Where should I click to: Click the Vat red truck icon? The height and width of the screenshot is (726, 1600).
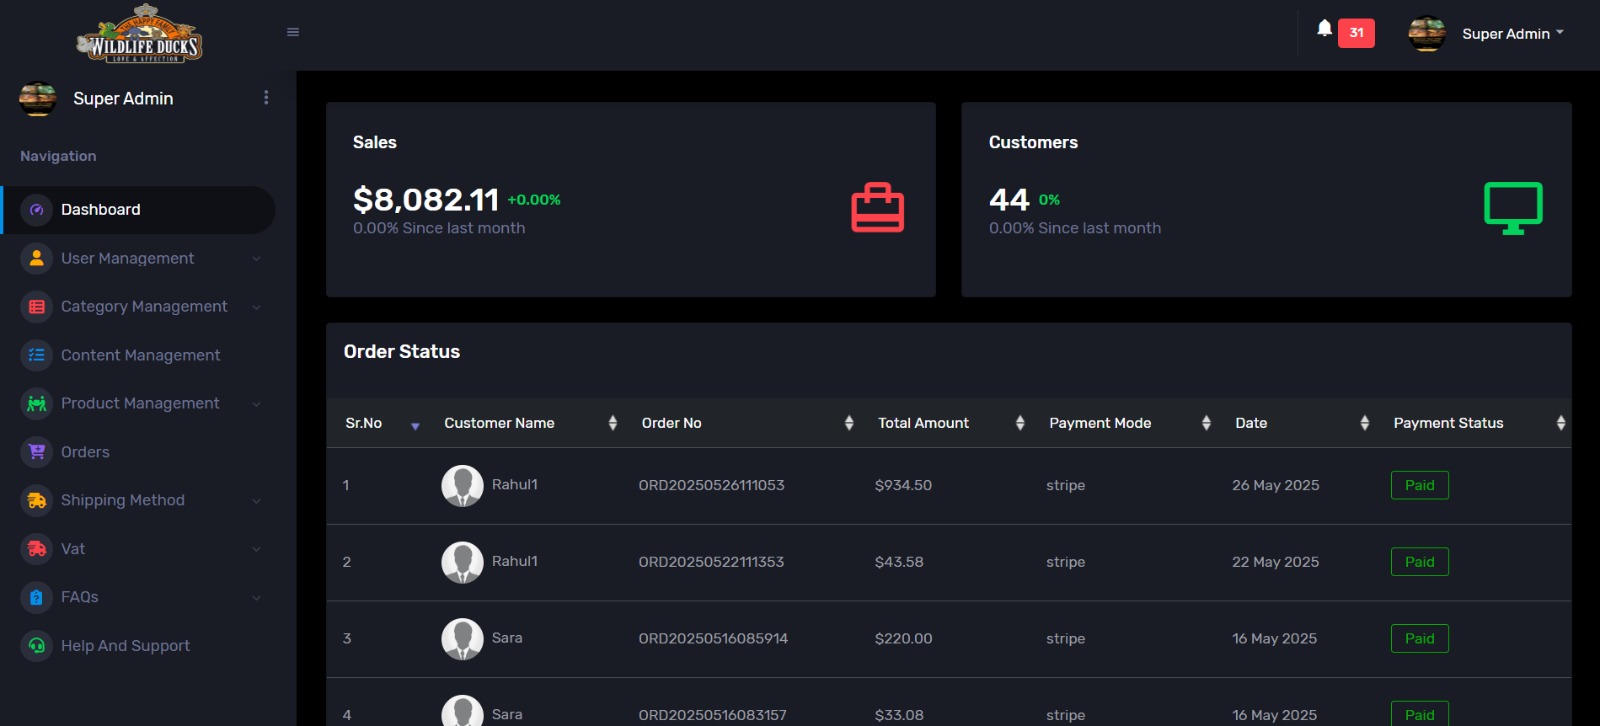tap(37, 549)
